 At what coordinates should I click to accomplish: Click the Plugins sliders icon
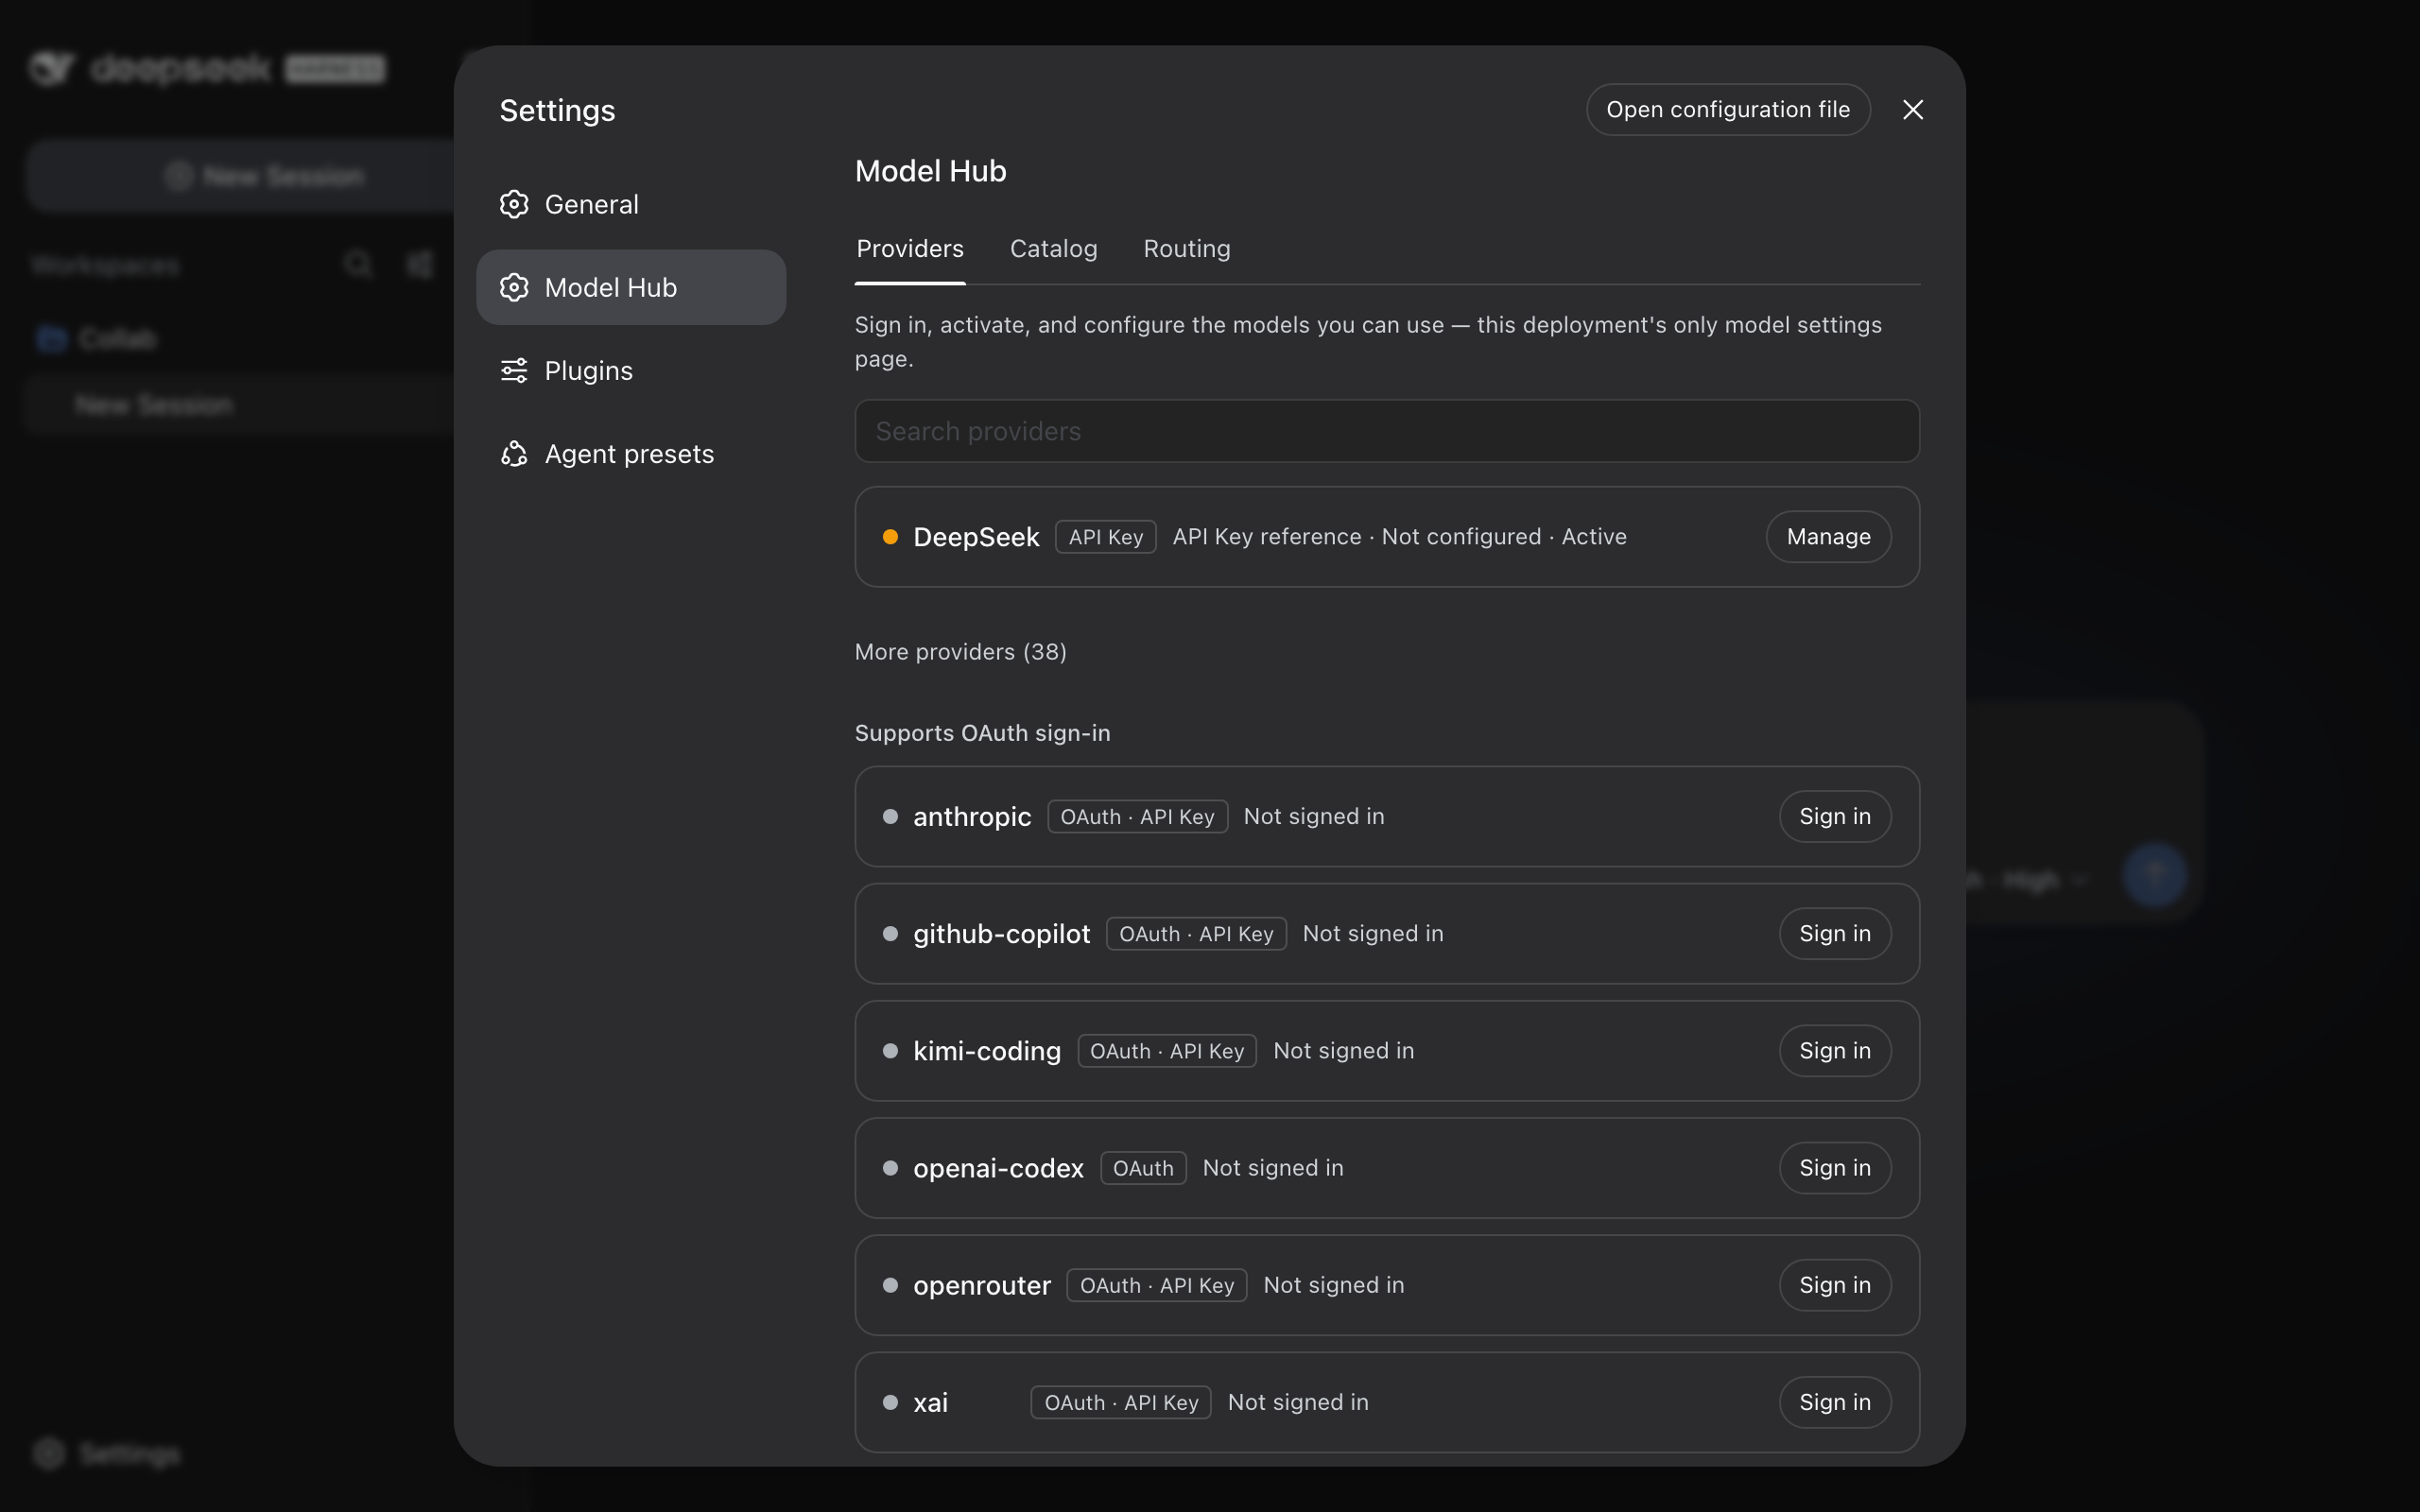[x=514, y=371]
